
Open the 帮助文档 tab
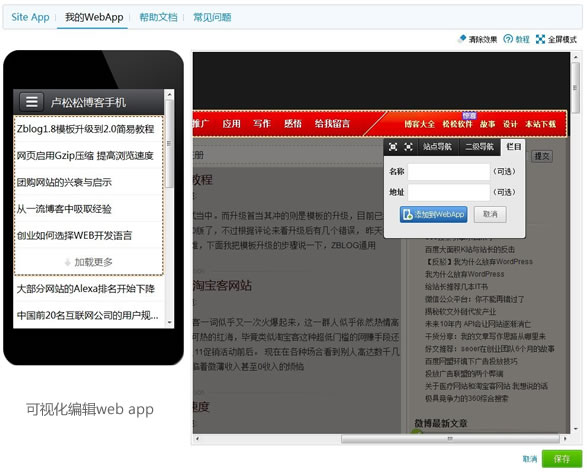[158, 17]
